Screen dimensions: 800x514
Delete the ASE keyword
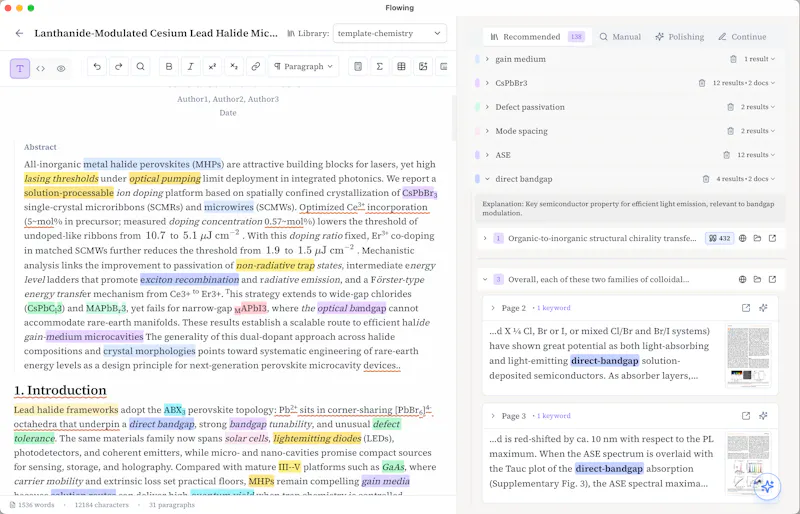727,155
